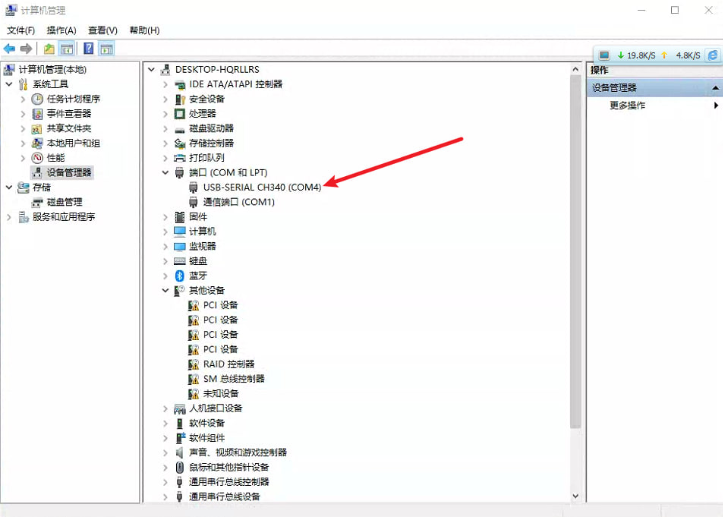723x517 pixels.
Task: Click the monitor icon in network speed widget
Action: click(604, 55)
